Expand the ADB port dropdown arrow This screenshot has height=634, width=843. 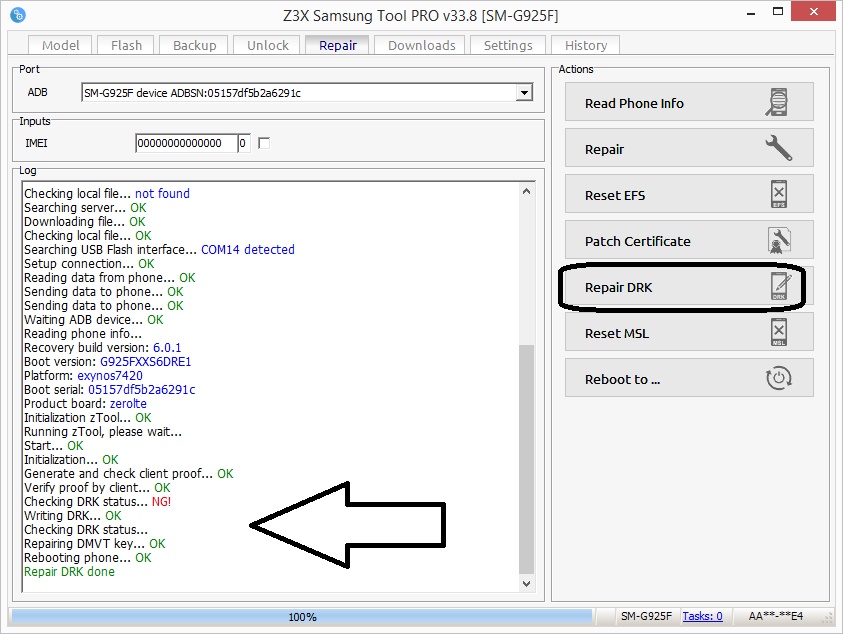524,93
